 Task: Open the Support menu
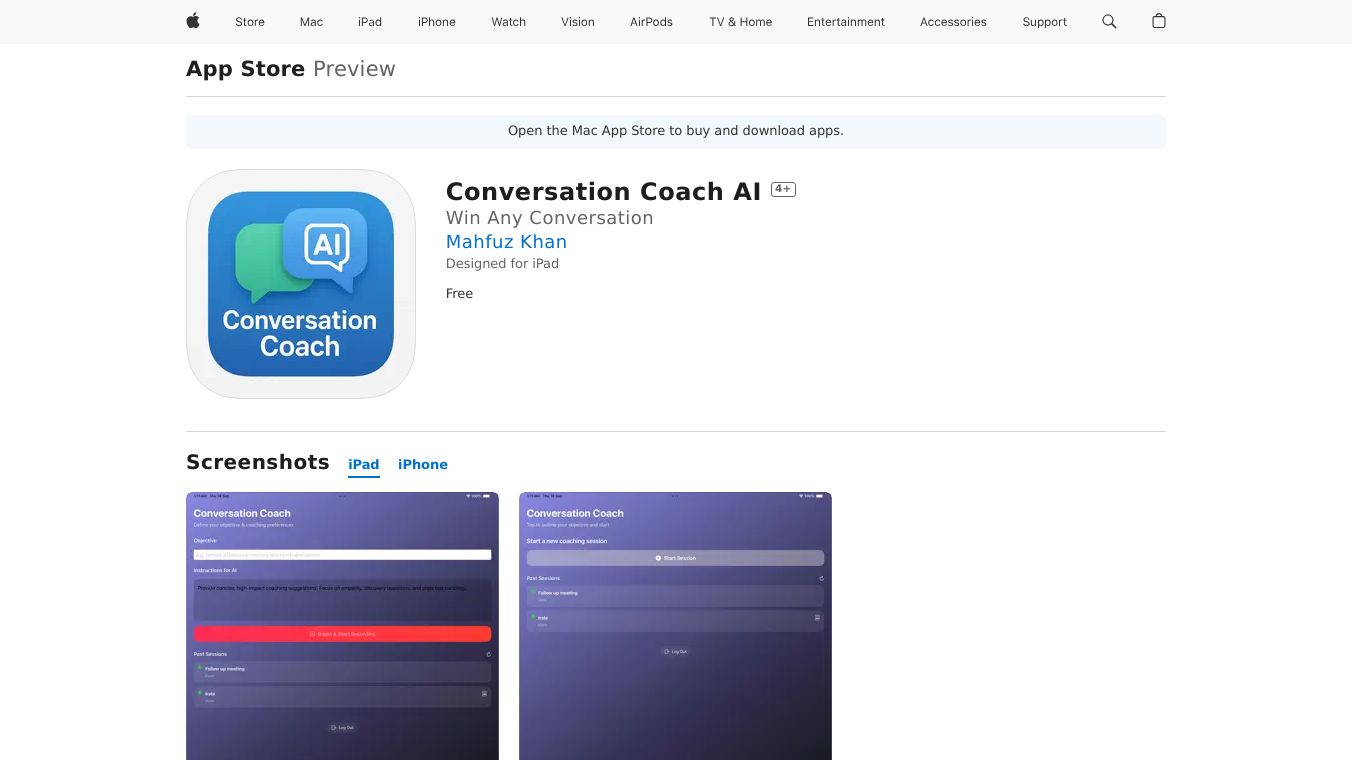point(1045,22)
